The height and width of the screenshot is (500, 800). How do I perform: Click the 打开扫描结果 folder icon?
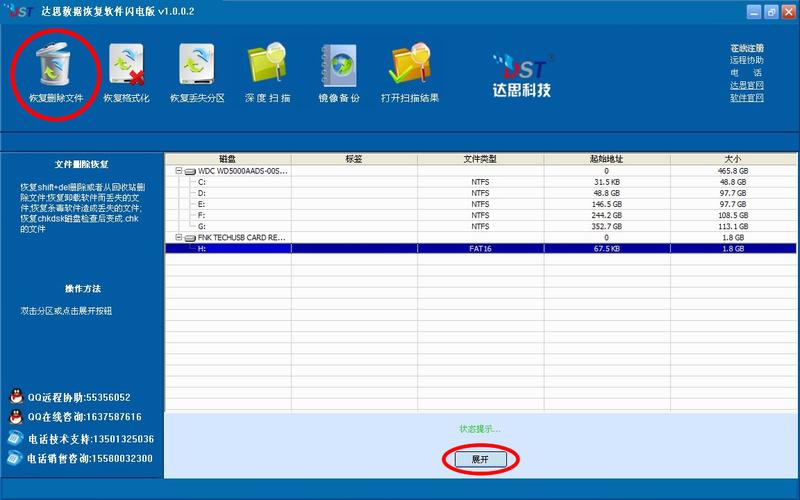(410, 63)
